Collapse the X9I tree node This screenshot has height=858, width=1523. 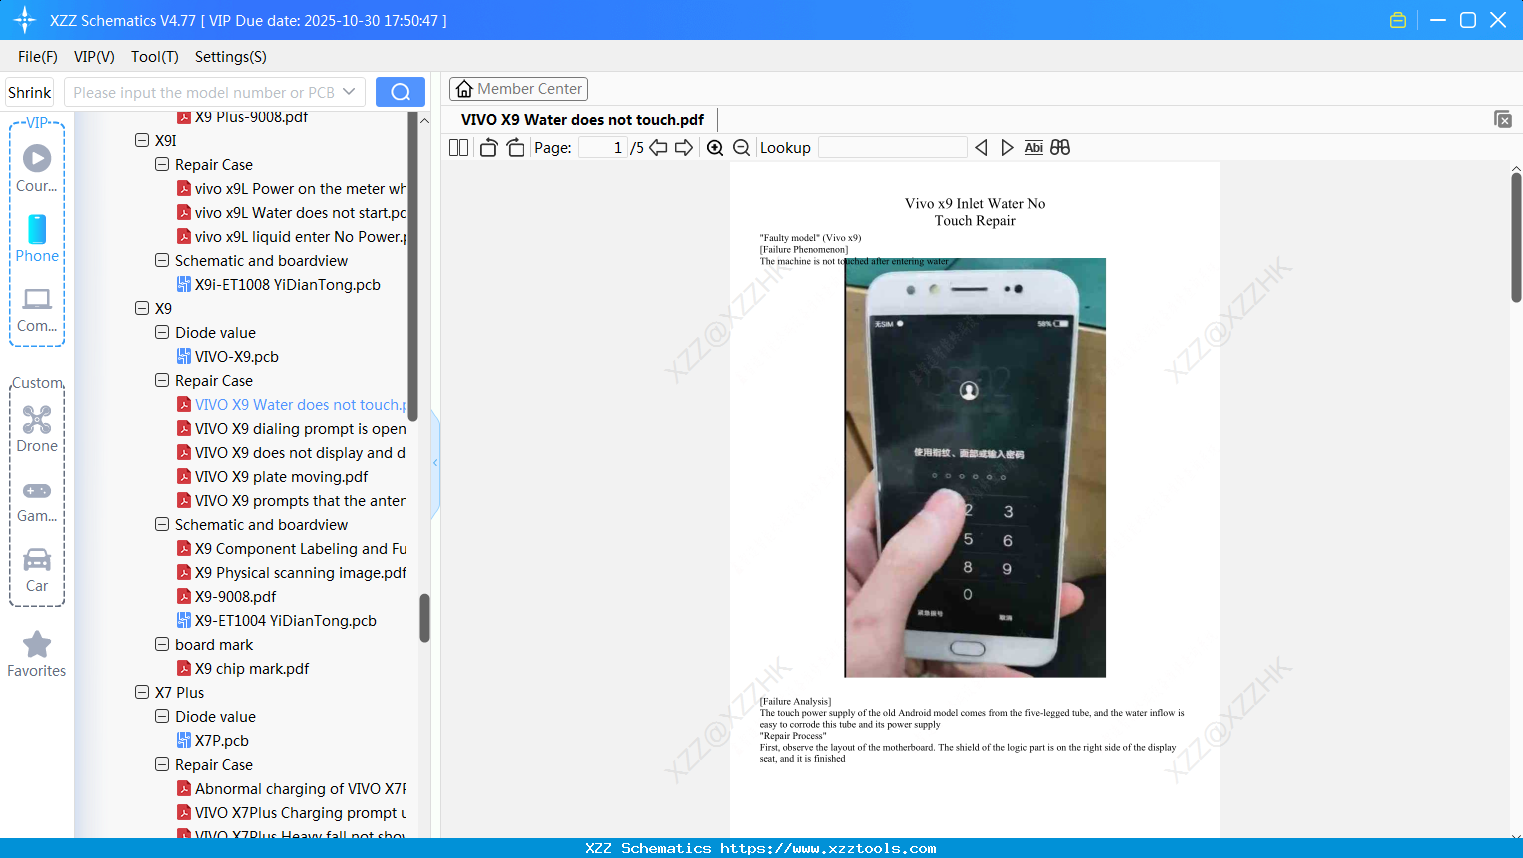(x=142, y=140)
